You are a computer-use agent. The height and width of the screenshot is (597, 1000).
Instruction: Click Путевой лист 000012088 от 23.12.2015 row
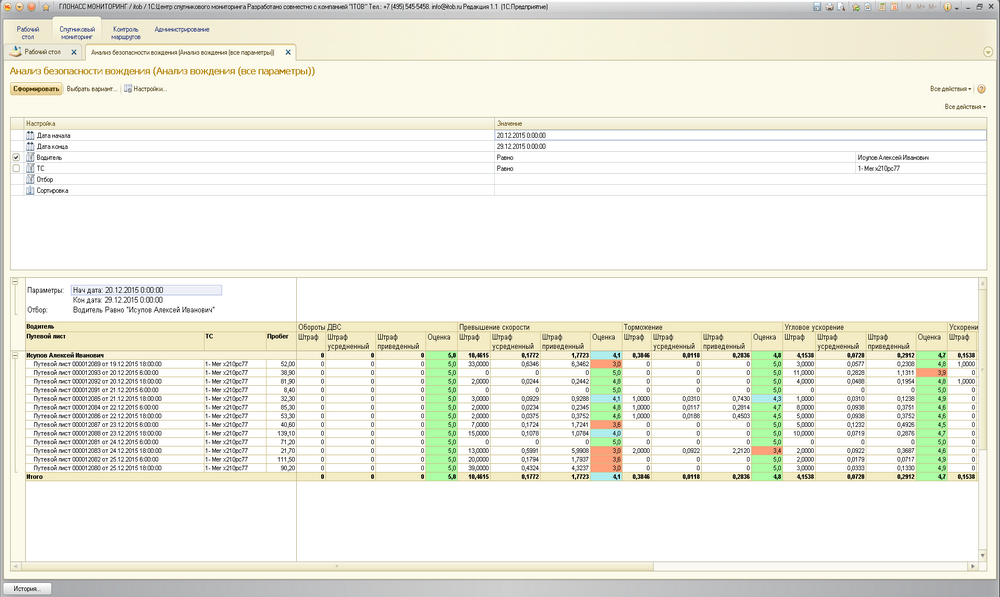(x=98, y=433)
